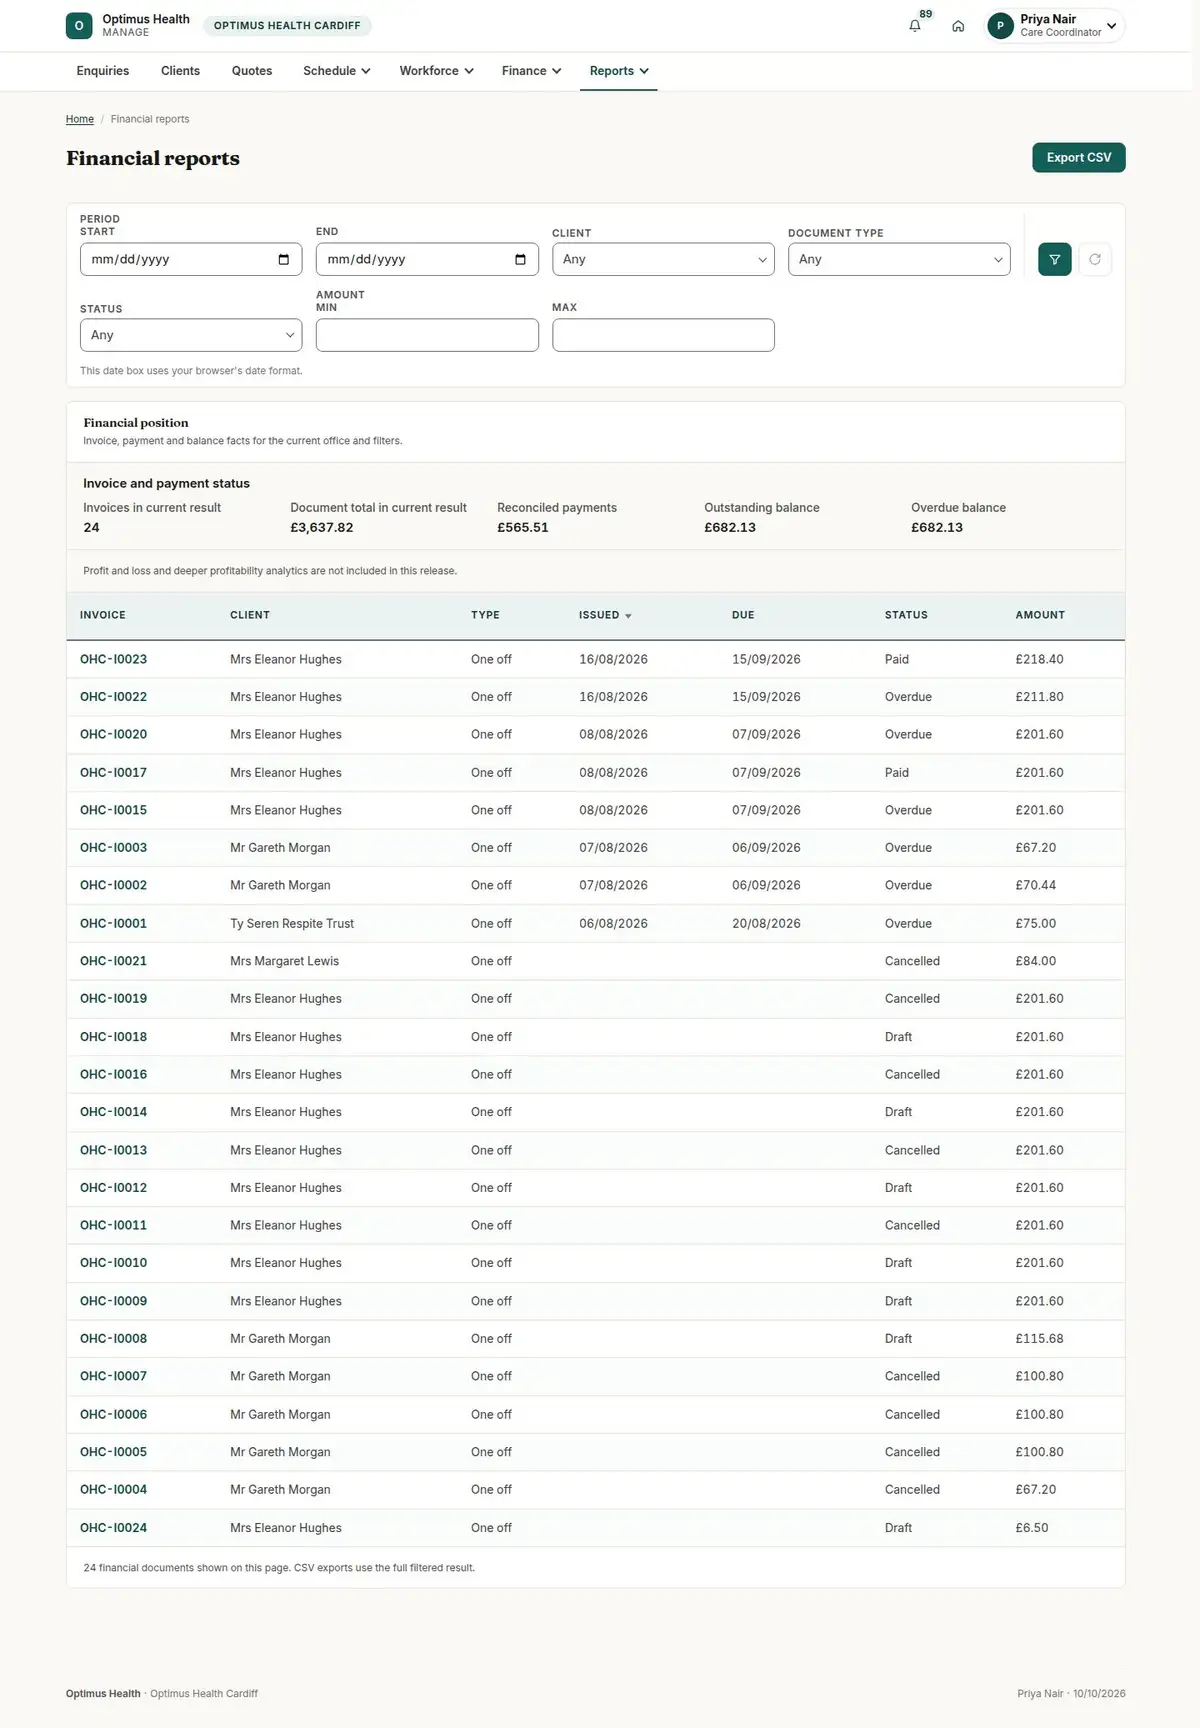
Task: Click Mr Gareth Morgan in OHC-I0003 row
Action: 280,848
